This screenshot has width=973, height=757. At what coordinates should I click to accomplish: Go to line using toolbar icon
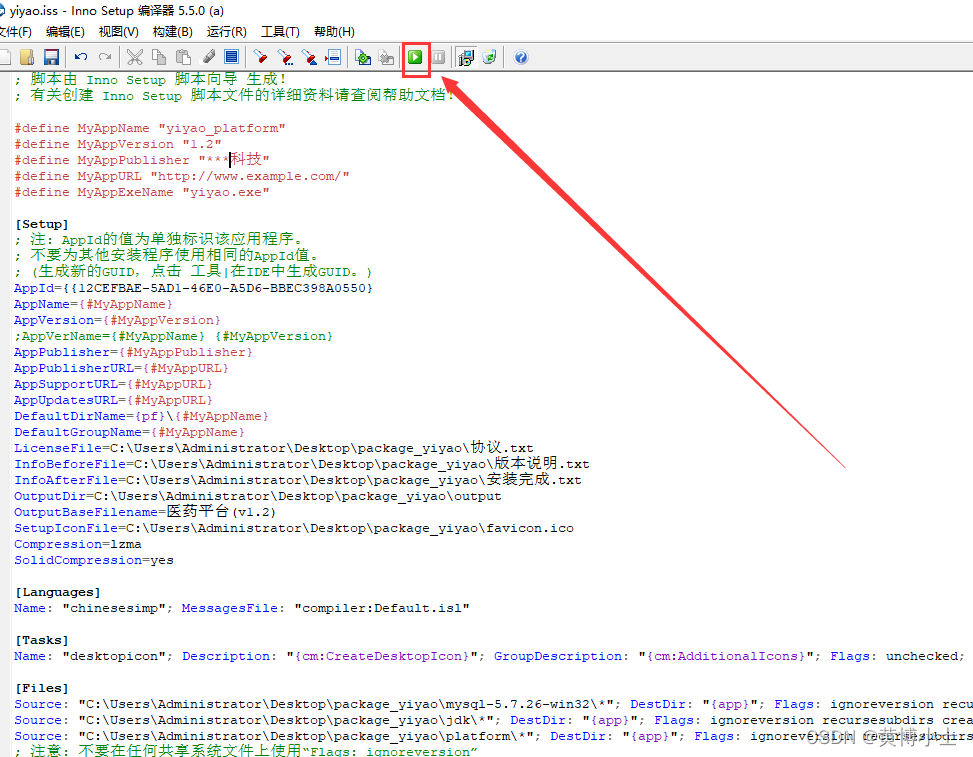(x=333, y=57)
